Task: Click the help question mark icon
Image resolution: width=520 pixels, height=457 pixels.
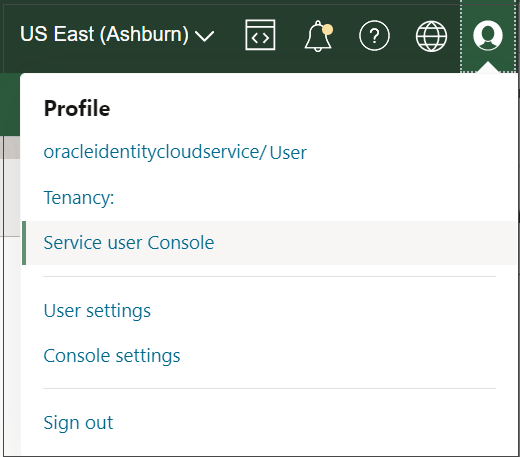Action: [374, 35]
